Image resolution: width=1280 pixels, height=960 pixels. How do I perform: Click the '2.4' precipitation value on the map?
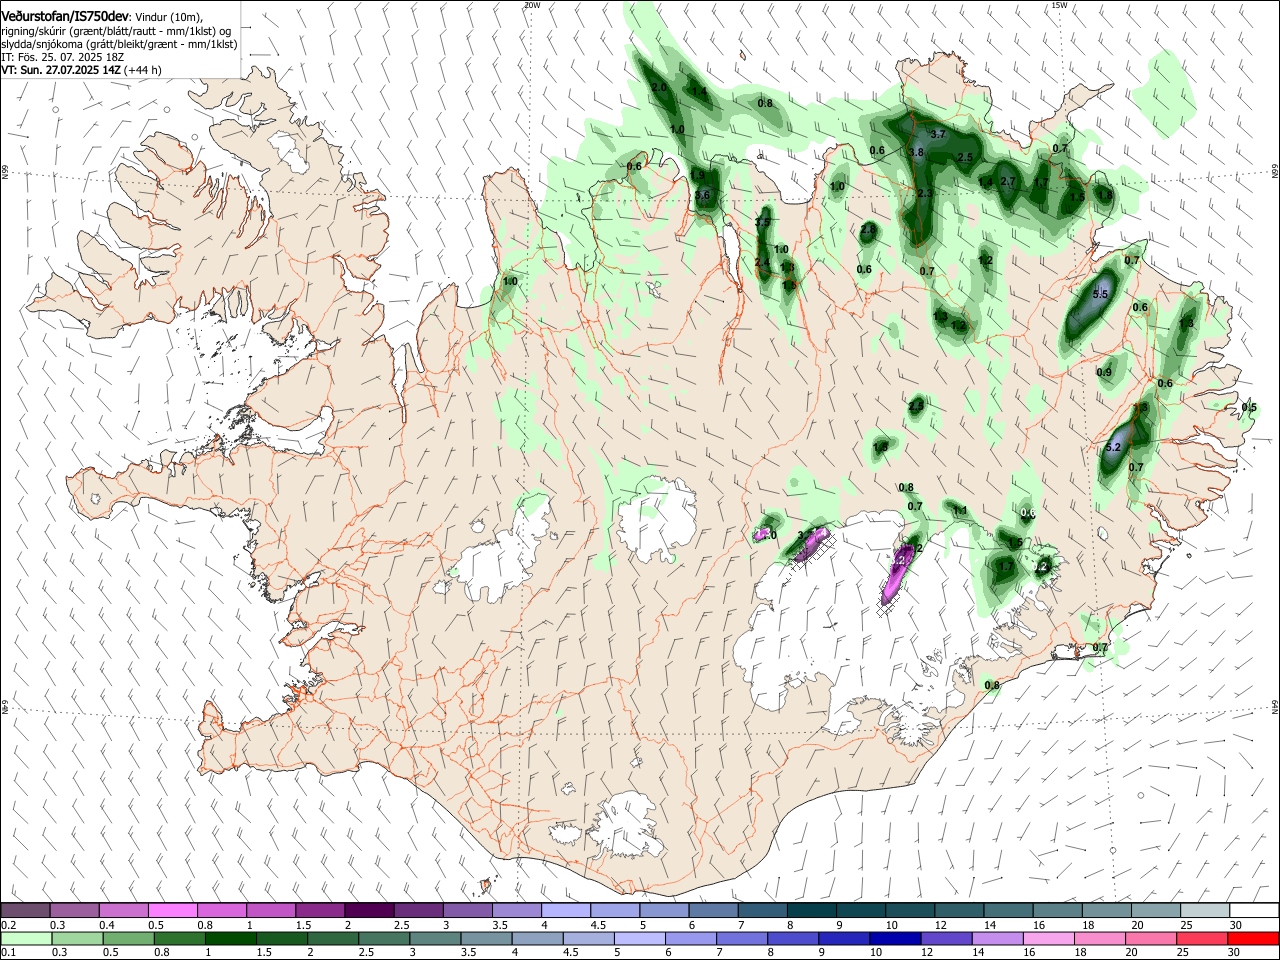click(x=762, y=263)
